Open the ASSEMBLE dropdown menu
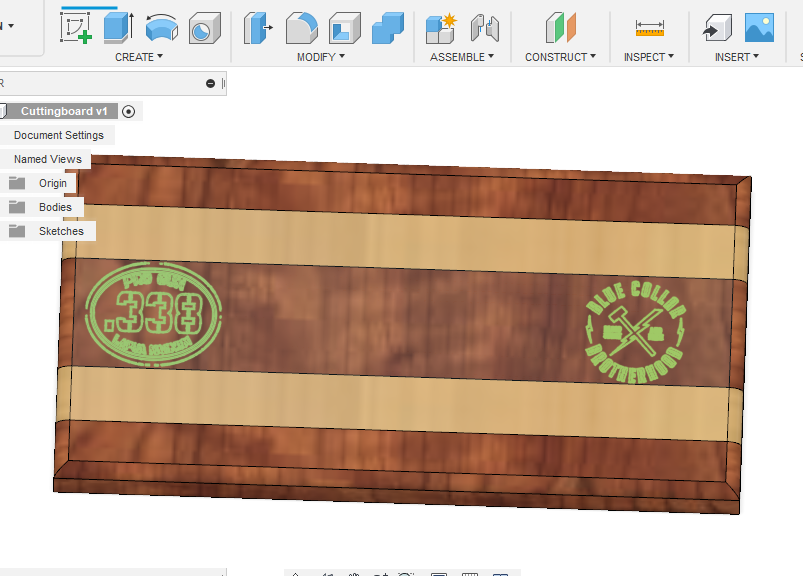This screenshot has height=576, width=803. click(x=462, y=57)
